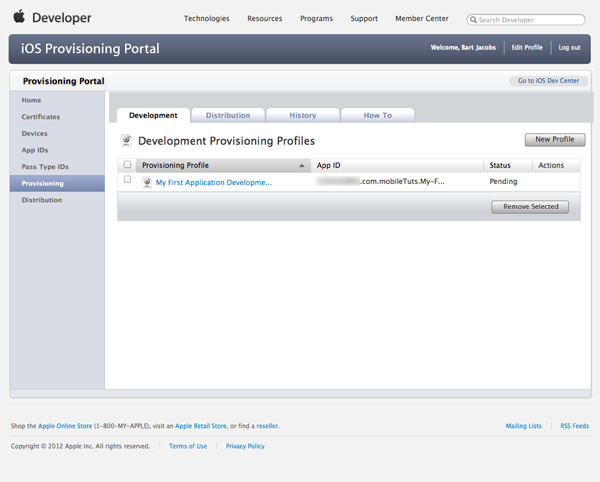Open Technologies in top navigation

pos(207,18)
